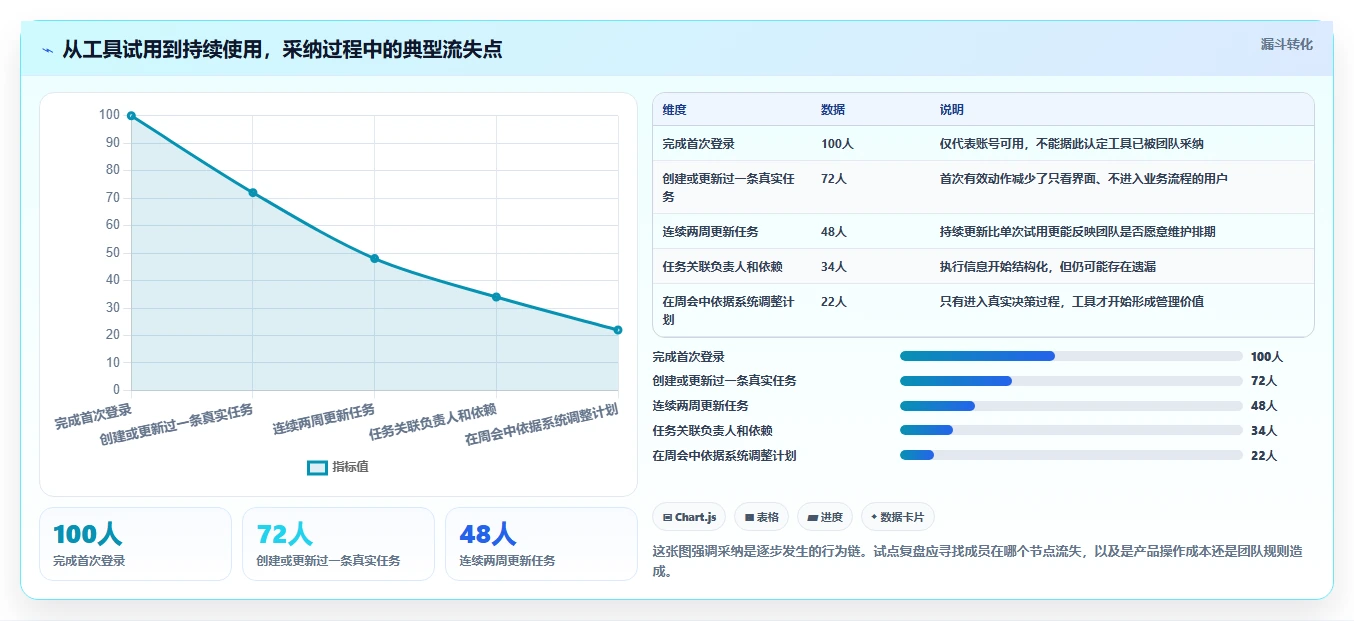Click the 连续两周更新任务 table cell
1354x621 pixels.
pyautogui.click(x=732, y=231)
